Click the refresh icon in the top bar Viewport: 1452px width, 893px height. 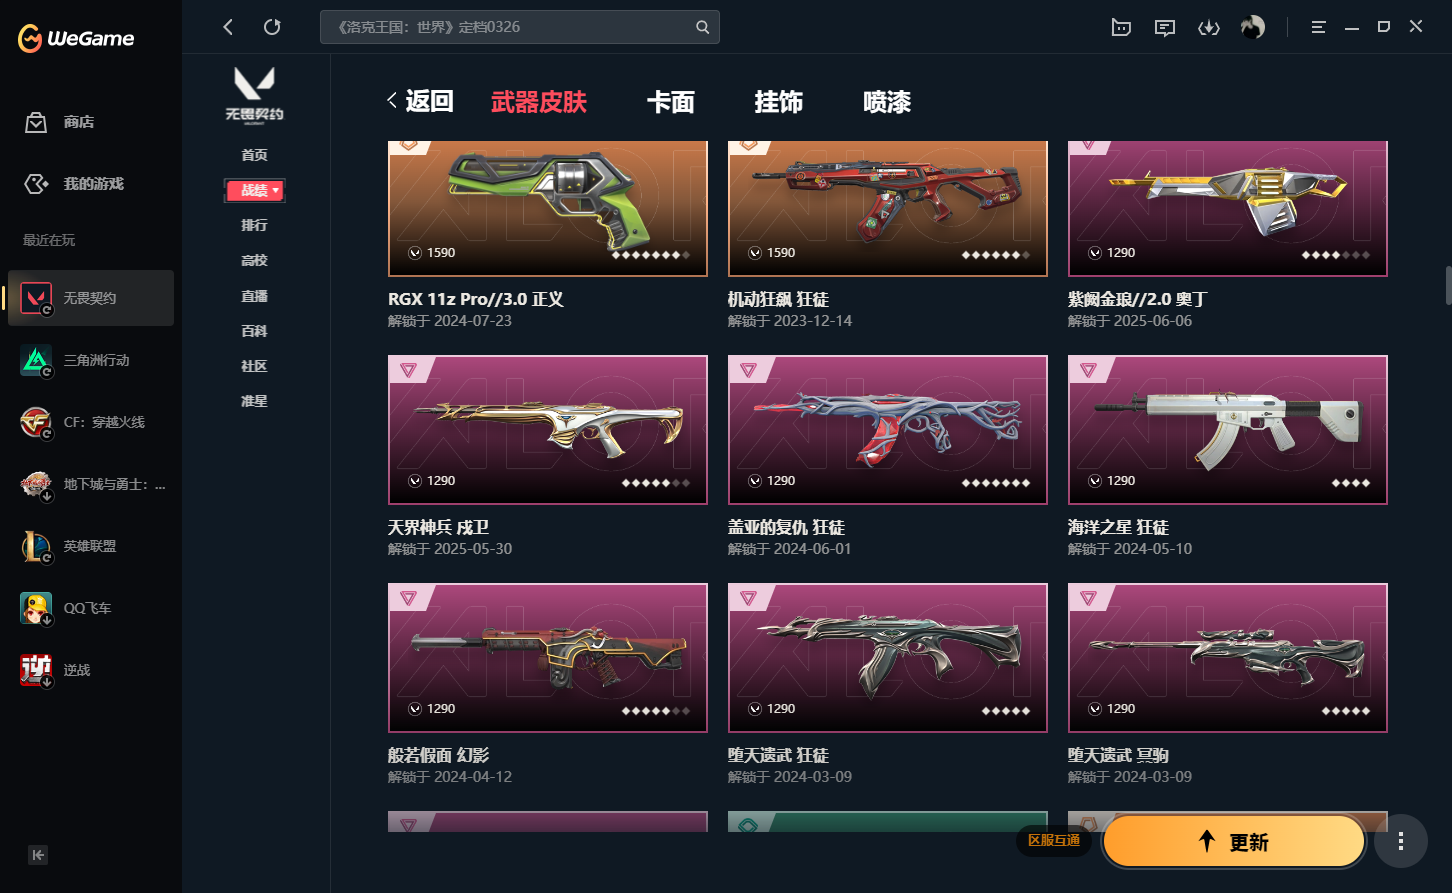coord(272,27)
